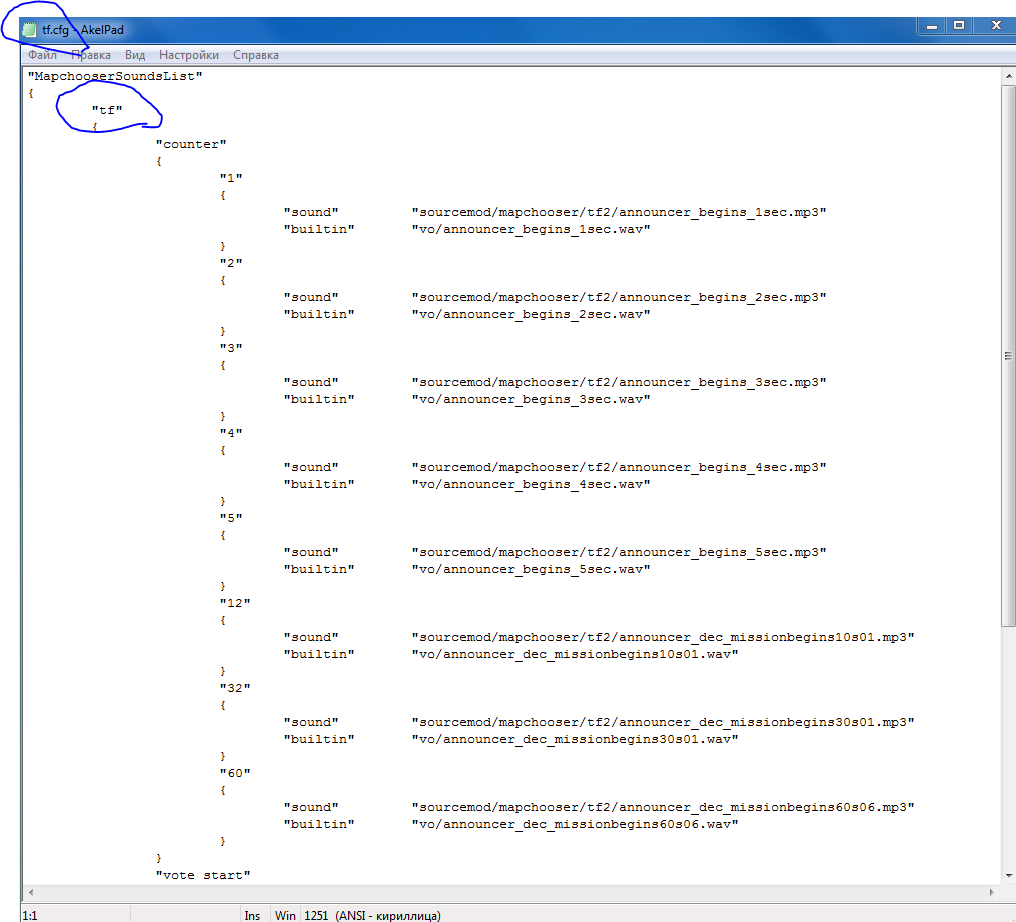
Task: Minimize the AkelPad window
Action: click(932, 26)
